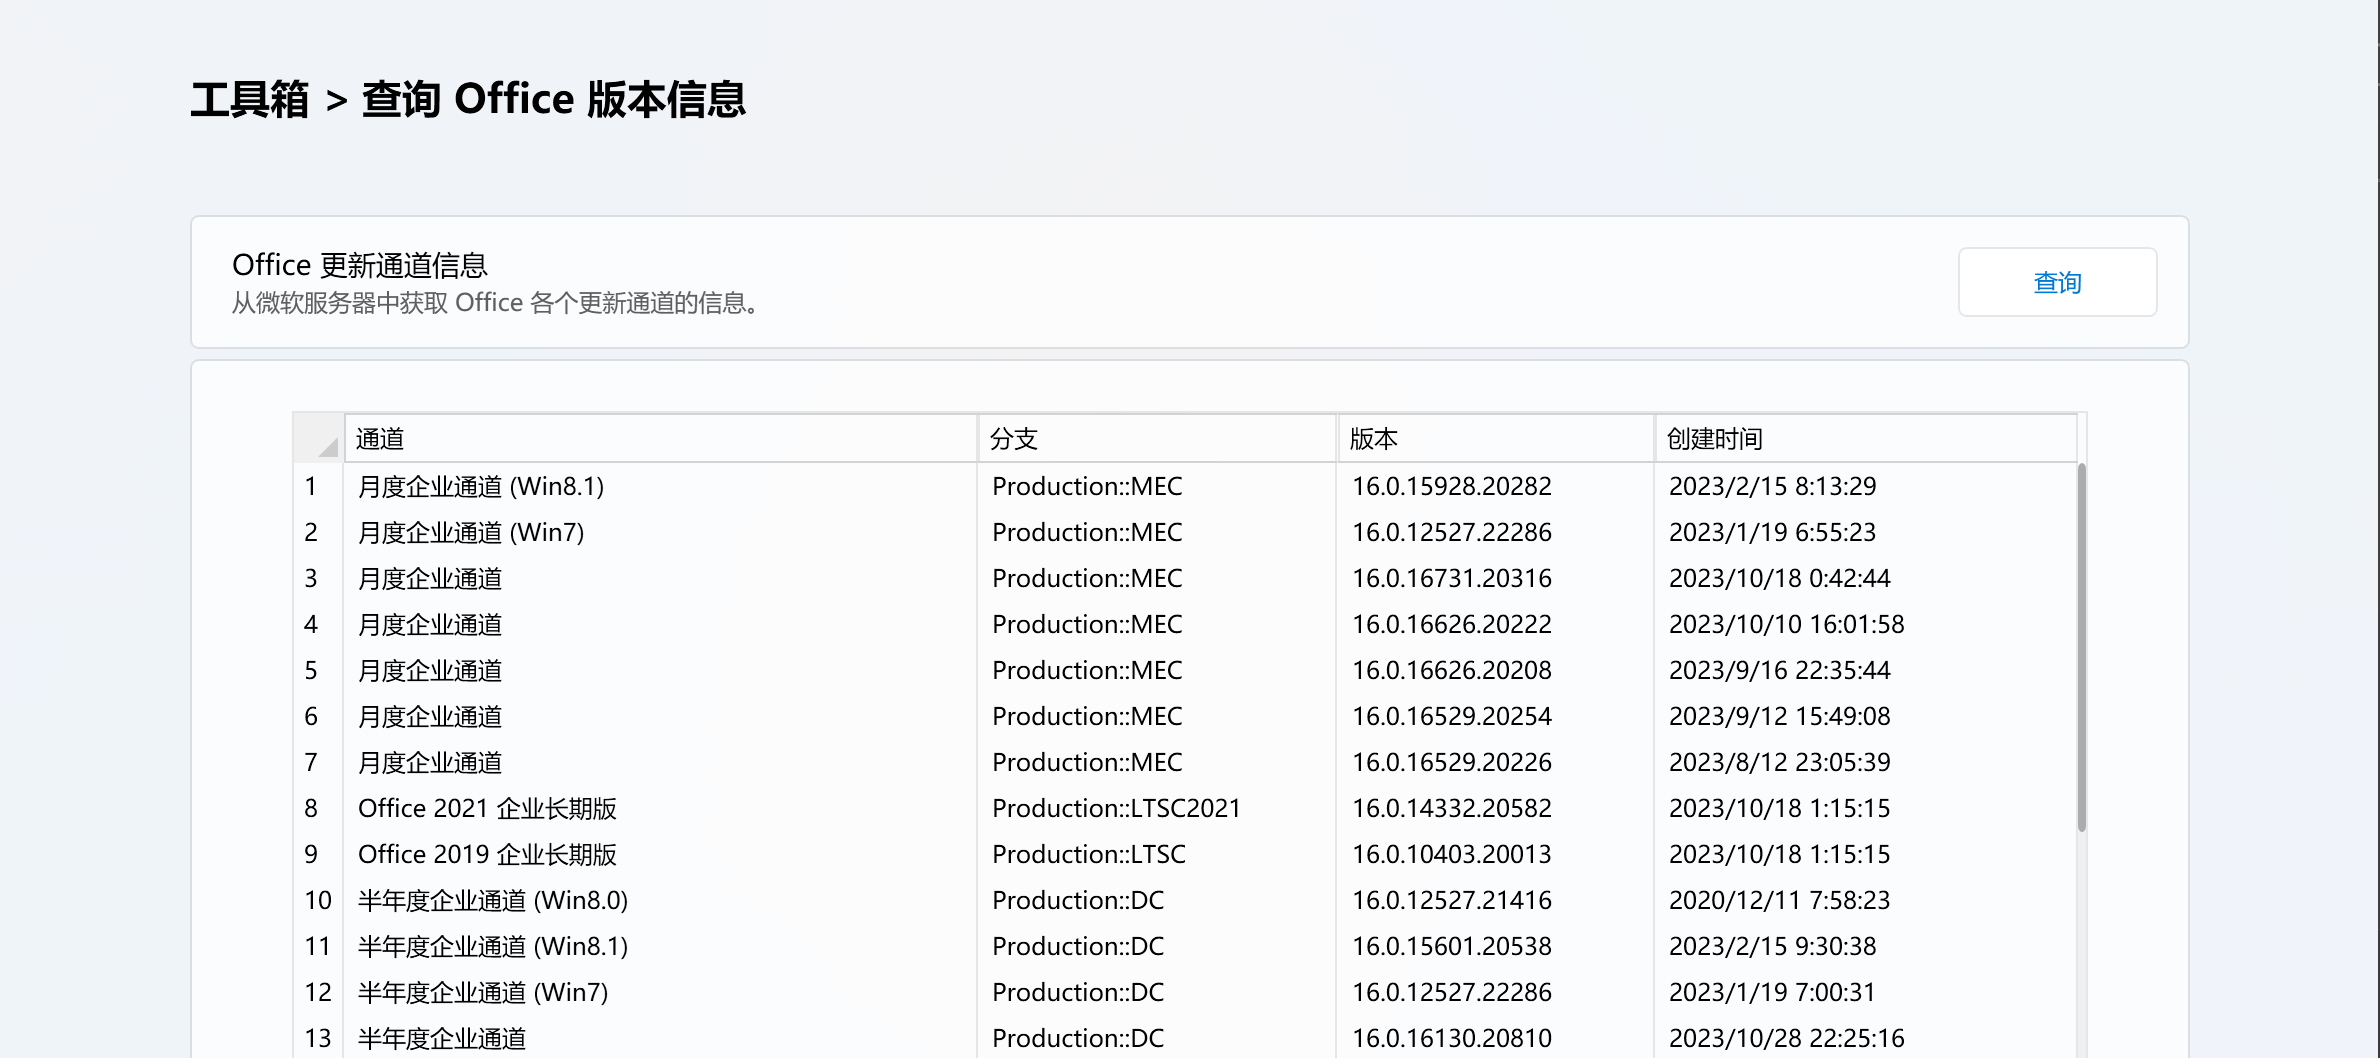
Task: Click version 16.0.16529.20254 cell
Action: [x=1496, y=716]
